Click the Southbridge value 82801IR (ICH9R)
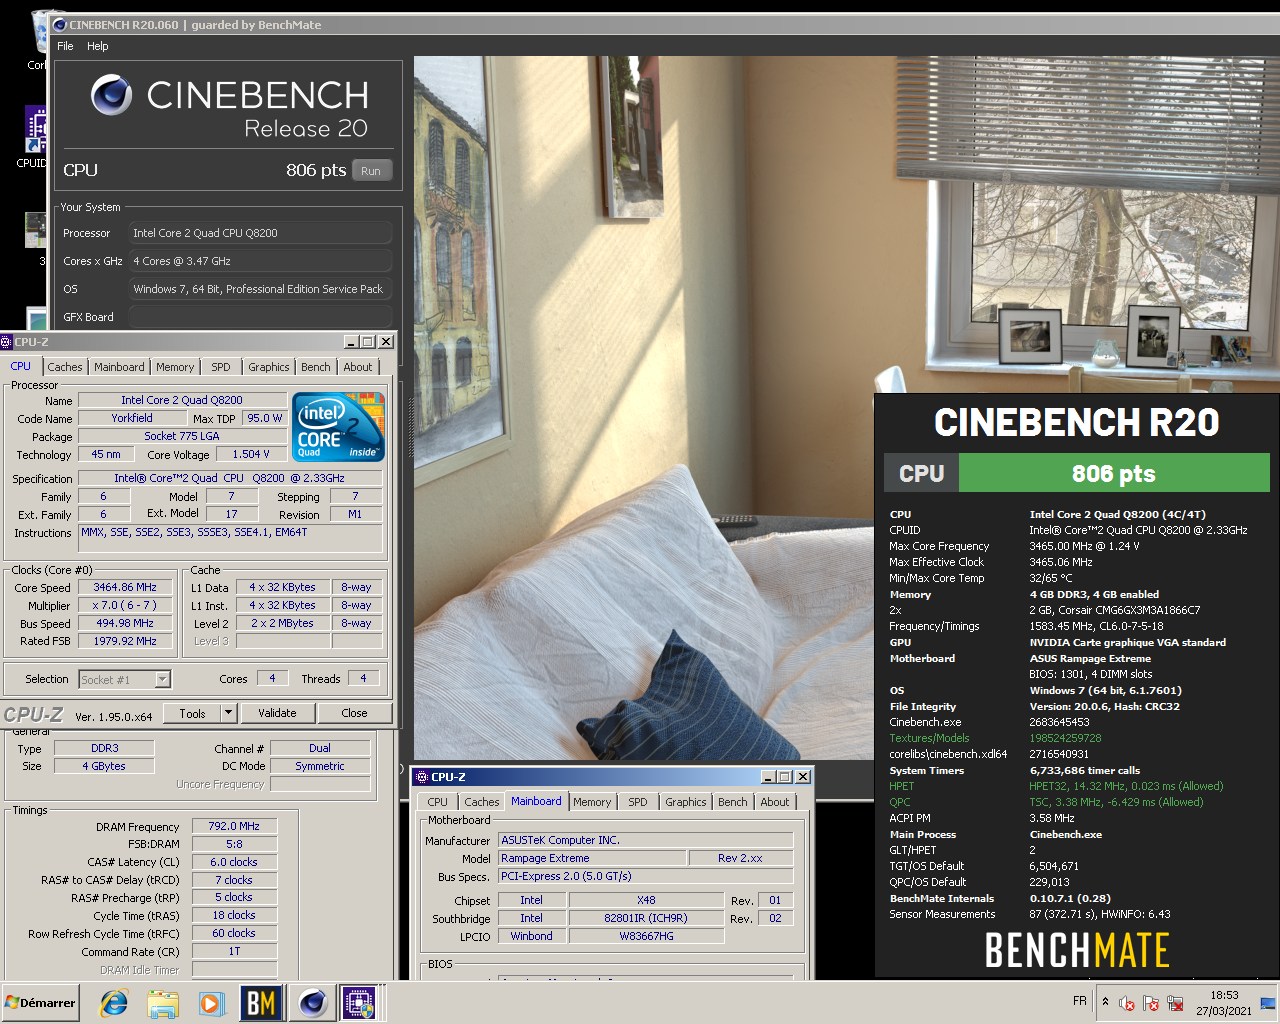Screen dimensions: 1280x1024 pyautogui.click(x=646, y=918)
